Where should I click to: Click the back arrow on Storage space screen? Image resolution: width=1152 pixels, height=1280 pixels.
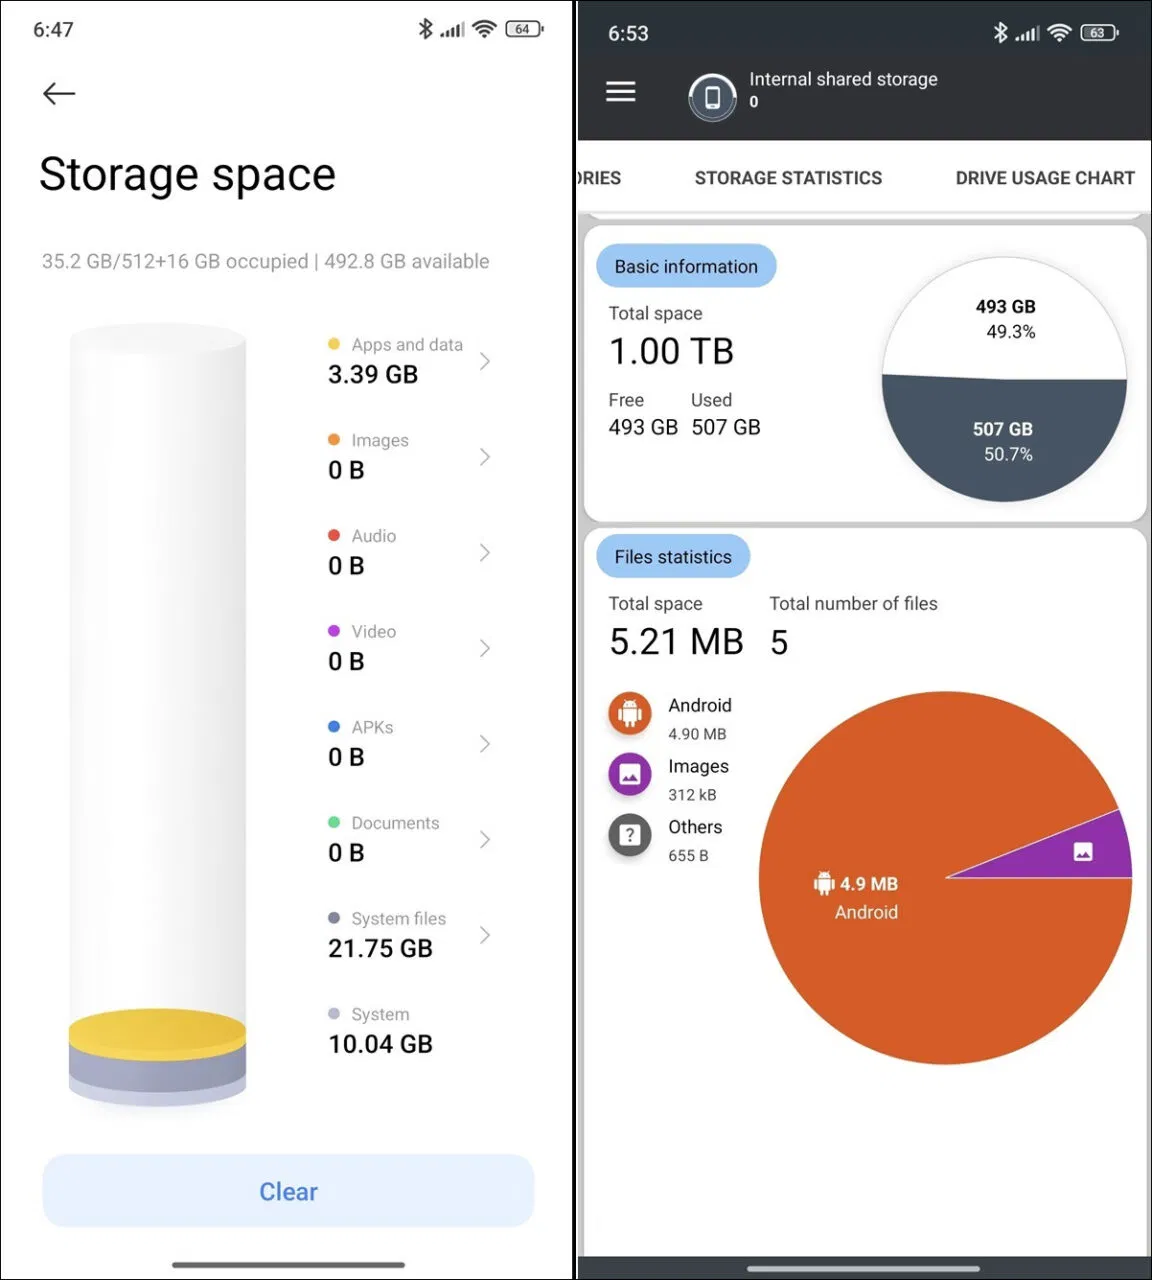point(58,93)
